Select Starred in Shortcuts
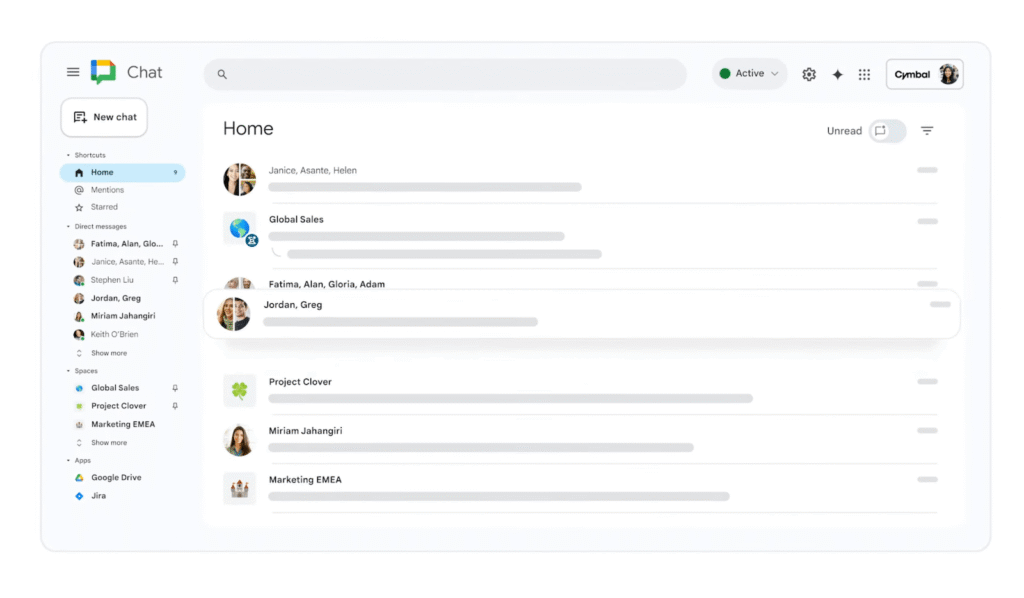This screenshot has height=598, width=1024. pyautogui.click(x=104, y=207)
